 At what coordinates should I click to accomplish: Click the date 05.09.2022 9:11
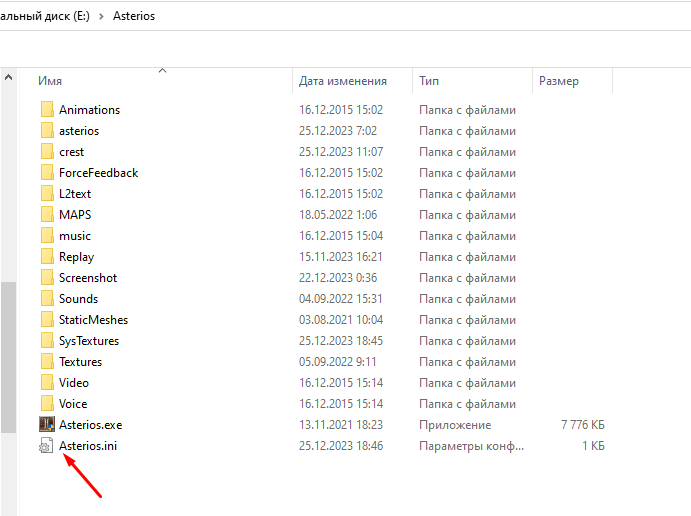[x=338, y=362]
